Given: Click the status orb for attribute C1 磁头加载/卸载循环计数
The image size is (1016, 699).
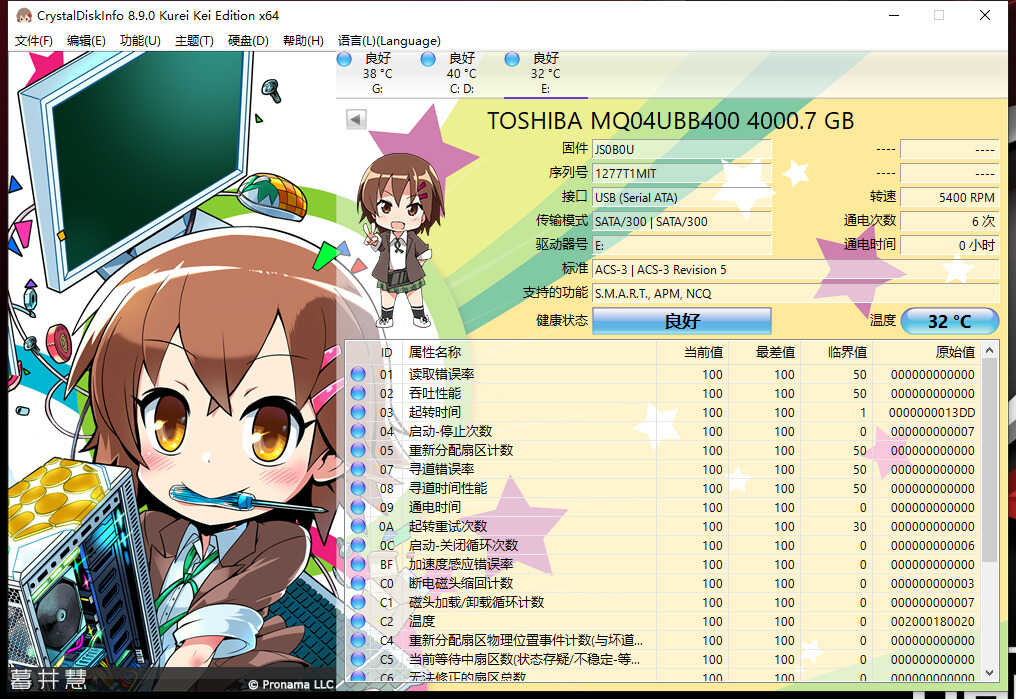Looking at the screenshot, I should (358, 602).
